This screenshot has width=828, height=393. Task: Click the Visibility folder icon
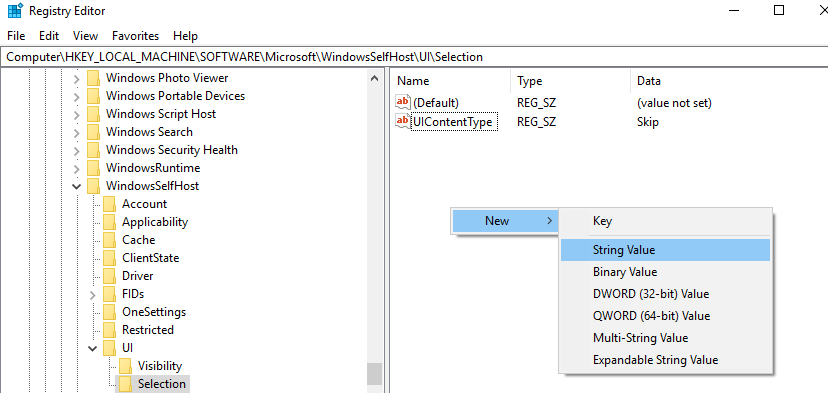click(x=125, y=366)
